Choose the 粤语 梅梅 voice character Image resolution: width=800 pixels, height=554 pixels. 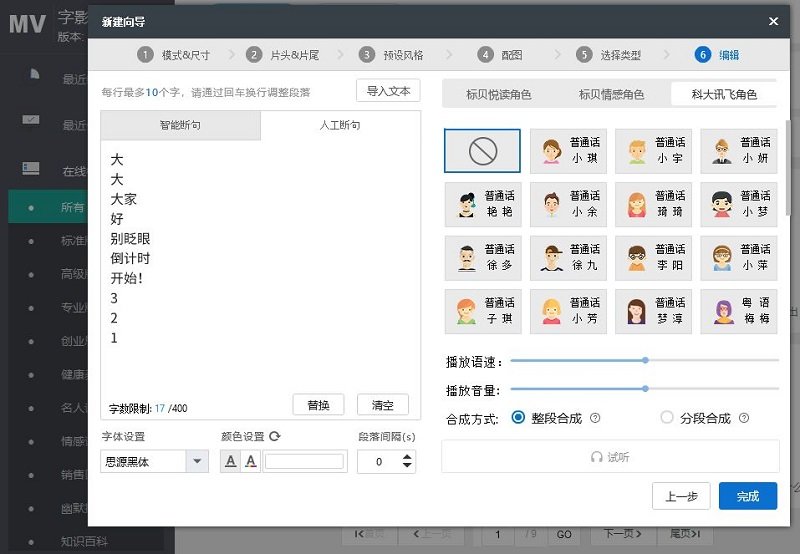(x=738, y=311)
